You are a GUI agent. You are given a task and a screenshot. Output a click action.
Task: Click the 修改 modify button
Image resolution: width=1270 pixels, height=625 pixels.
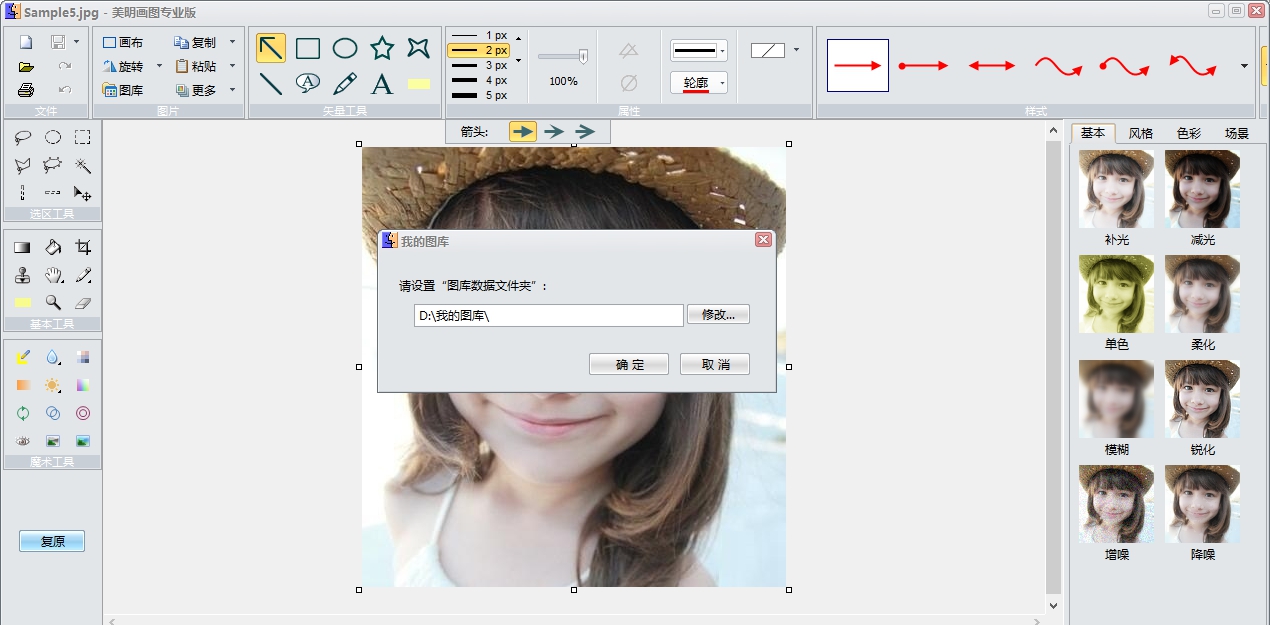(x=718, y=313)
